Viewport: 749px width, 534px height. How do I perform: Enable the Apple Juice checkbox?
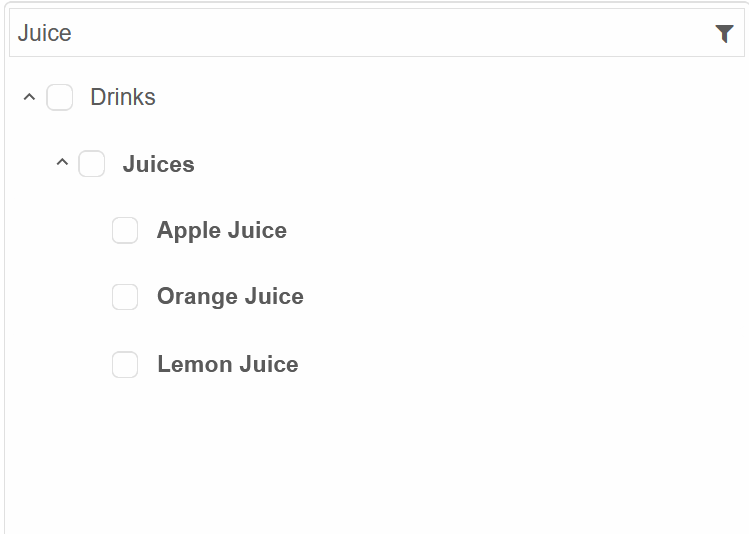[125, 230]
